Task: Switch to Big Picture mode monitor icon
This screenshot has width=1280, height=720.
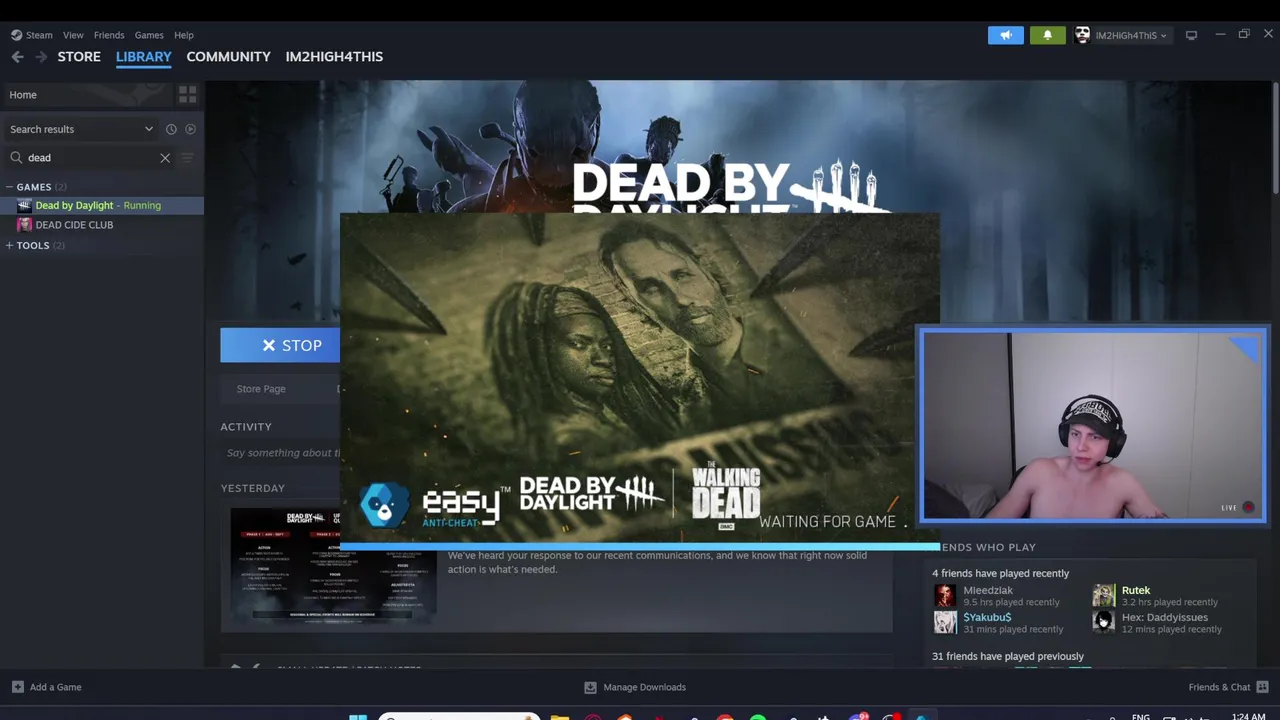Action: (1191, 35)
